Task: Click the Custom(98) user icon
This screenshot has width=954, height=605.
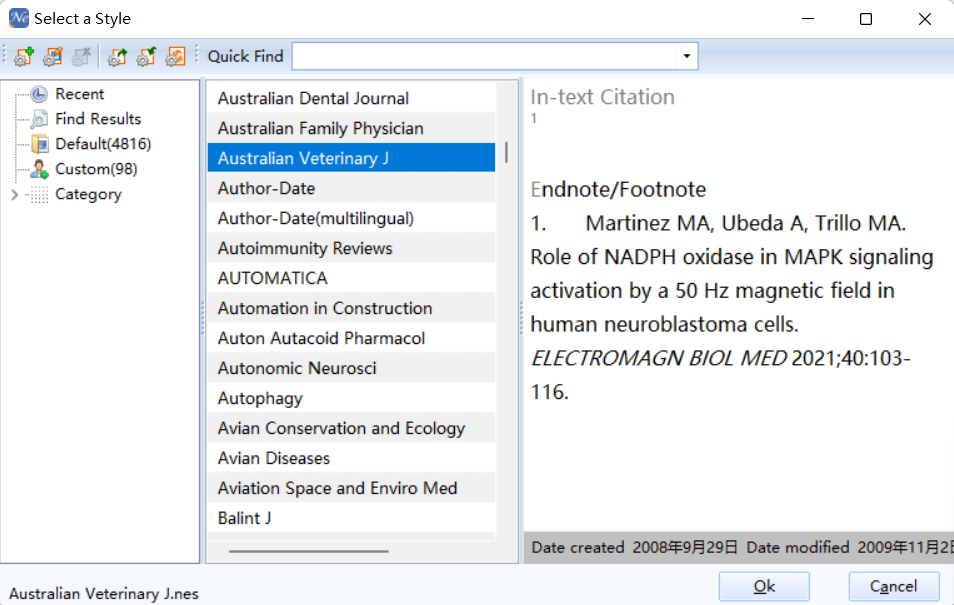Action: coord(39,169)
